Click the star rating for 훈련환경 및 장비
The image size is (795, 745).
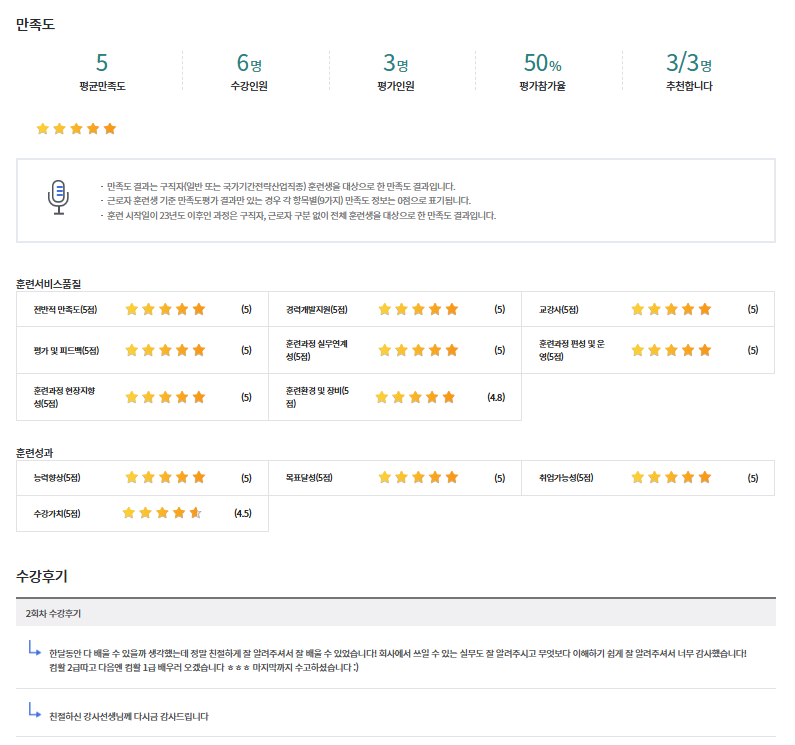click(415, 397)
